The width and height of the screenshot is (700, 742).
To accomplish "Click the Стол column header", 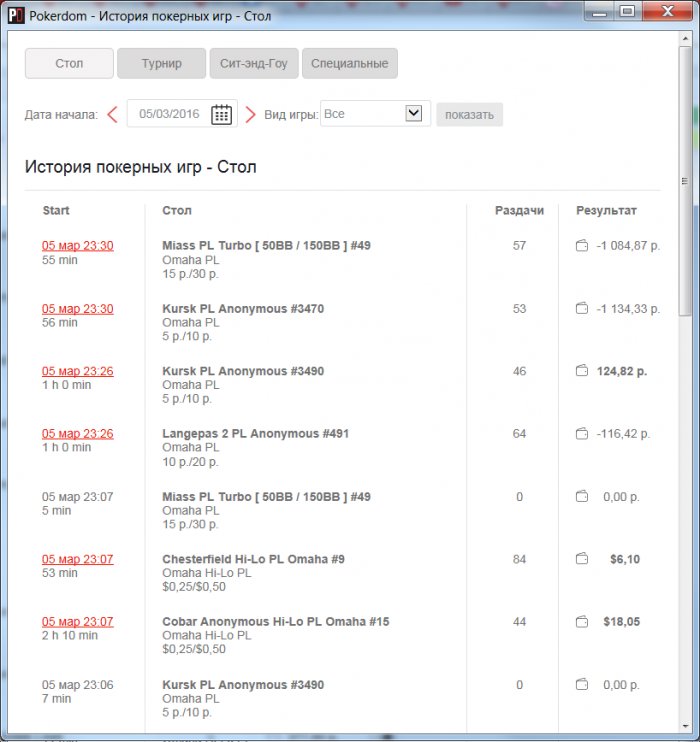I will (x=177, y=211).
